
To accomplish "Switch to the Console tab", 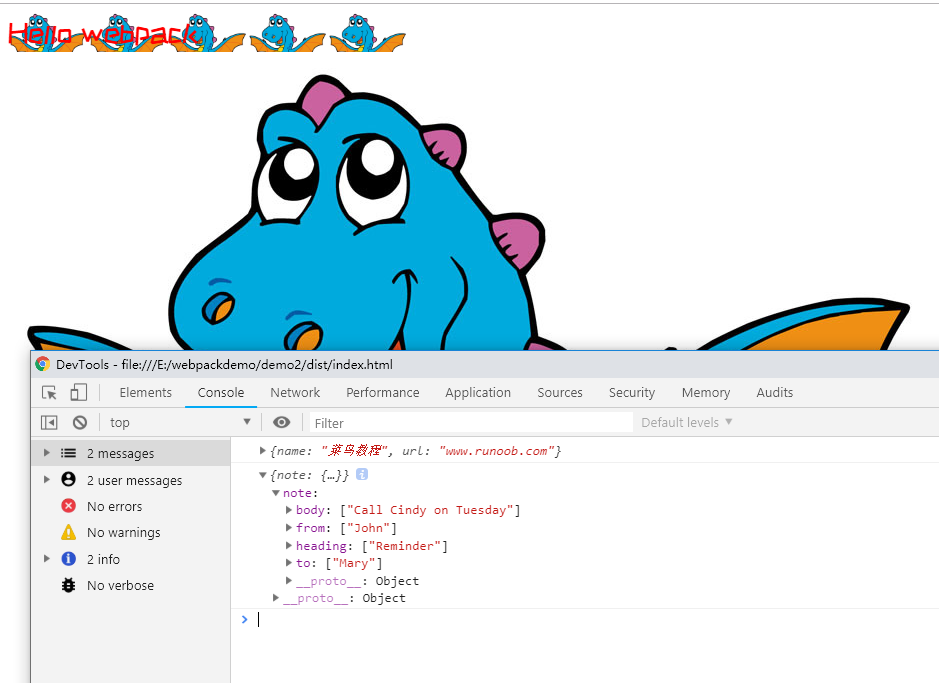I will click(221, 393).
